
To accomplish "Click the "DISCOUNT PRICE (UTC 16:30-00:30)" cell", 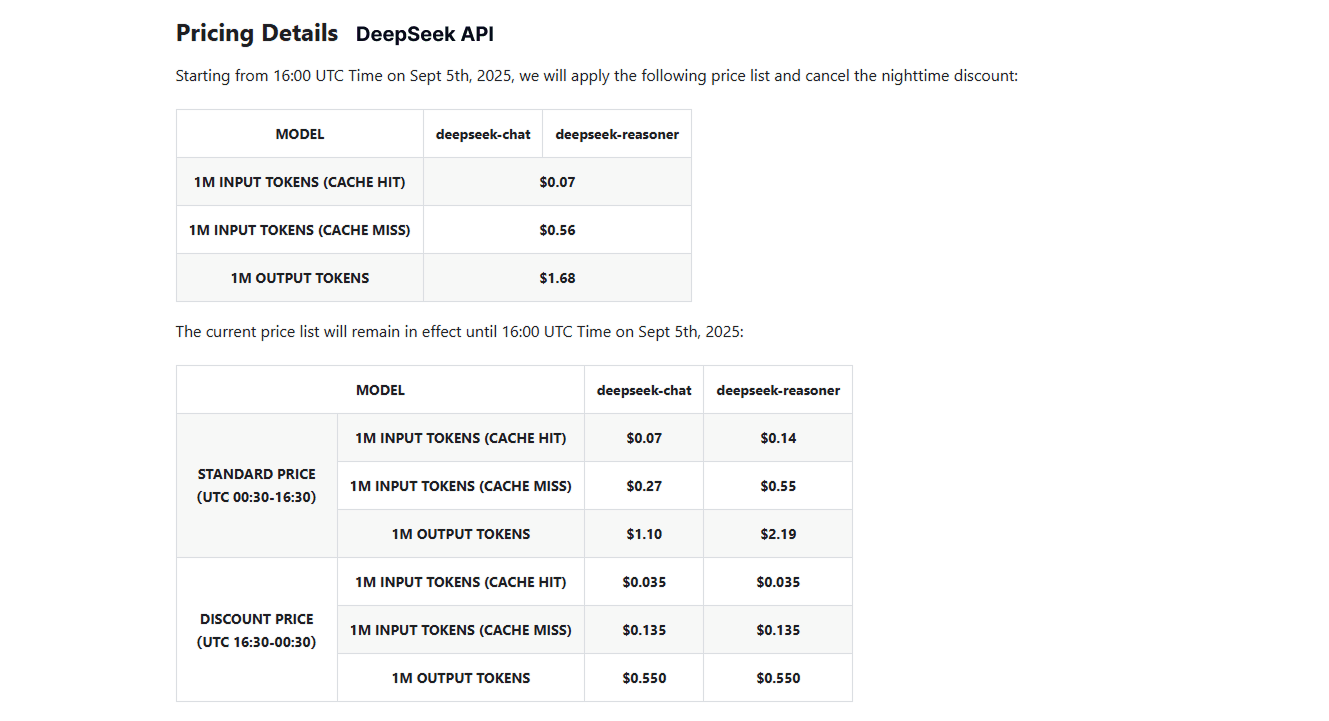I will 256,630.
